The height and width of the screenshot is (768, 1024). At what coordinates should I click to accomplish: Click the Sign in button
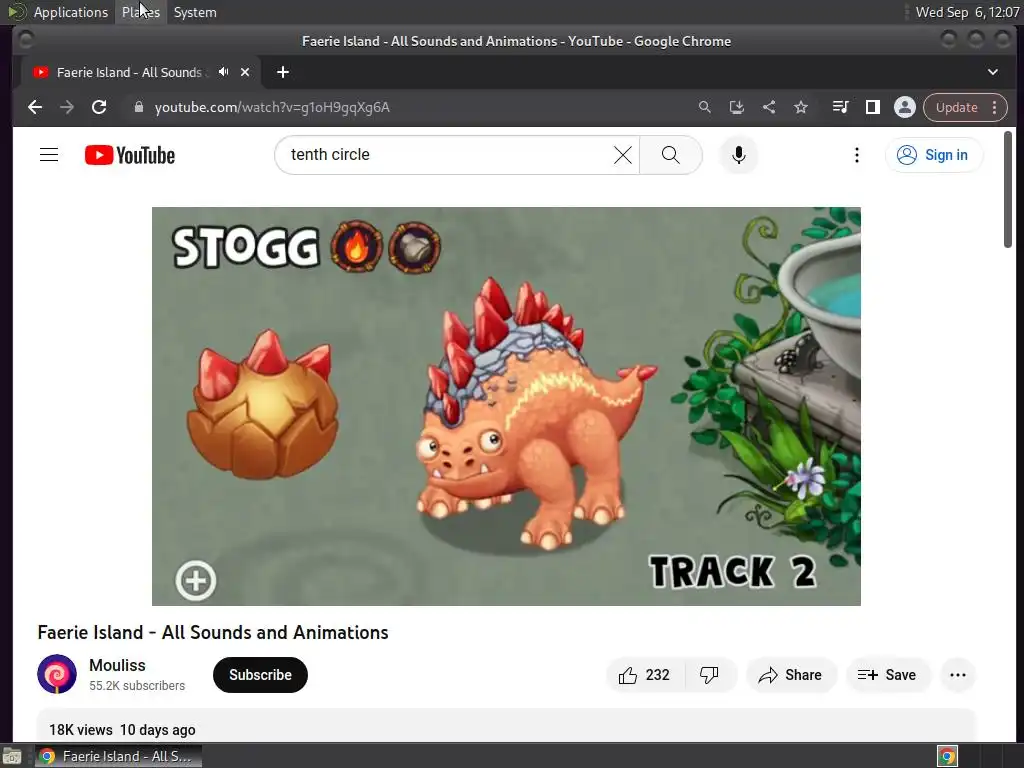(933, 155)
